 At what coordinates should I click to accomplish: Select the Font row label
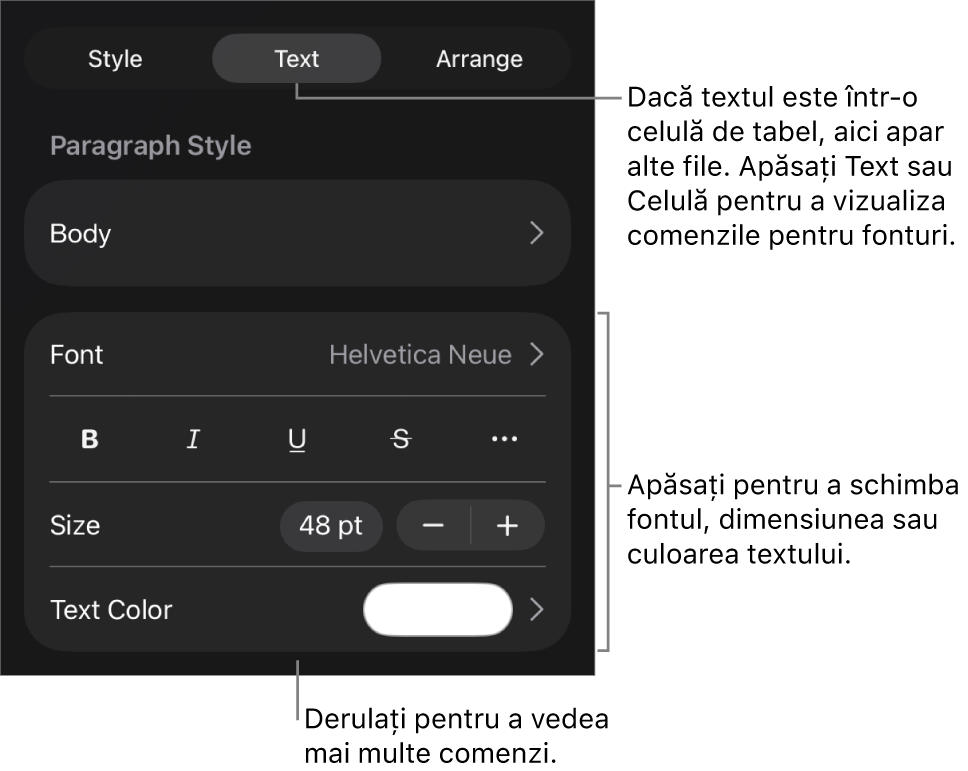coord(77,354)
